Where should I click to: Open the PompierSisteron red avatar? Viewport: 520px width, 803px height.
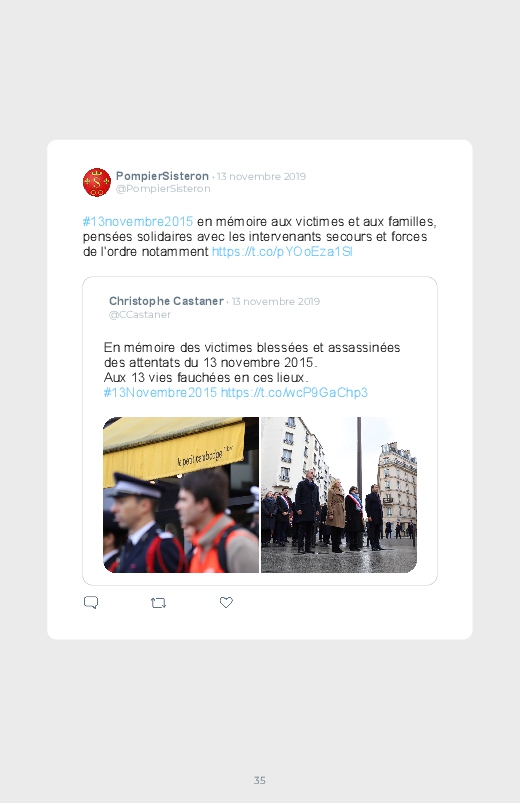click(97, 182)
